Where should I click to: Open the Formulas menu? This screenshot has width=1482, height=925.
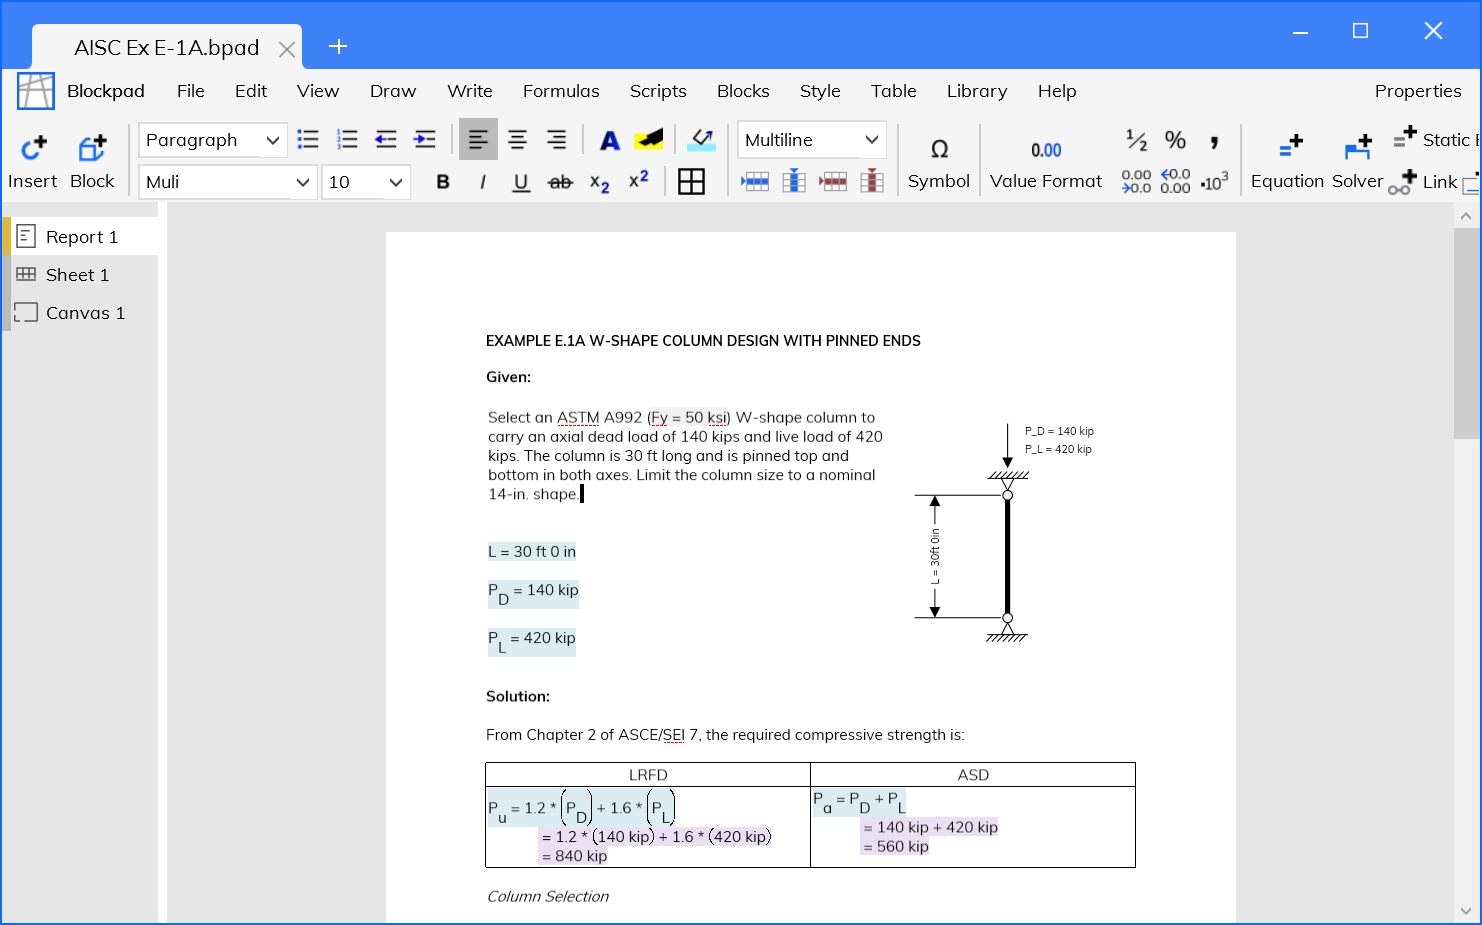click(561, 91)
